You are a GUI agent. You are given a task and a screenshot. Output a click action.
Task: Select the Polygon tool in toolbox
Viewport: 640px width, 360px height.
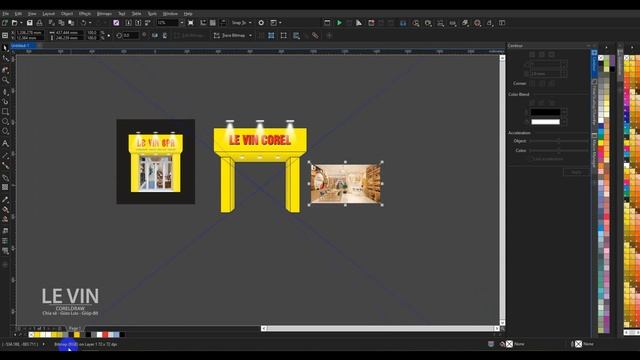(x=5, y=131)
